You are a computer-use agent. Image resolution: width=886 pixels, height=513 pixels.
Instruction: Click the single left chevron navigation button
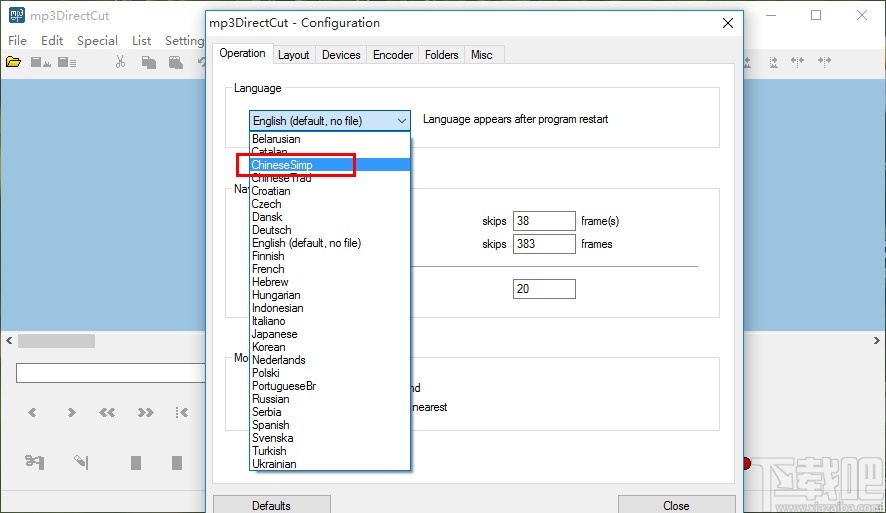(x=32, y=412)
